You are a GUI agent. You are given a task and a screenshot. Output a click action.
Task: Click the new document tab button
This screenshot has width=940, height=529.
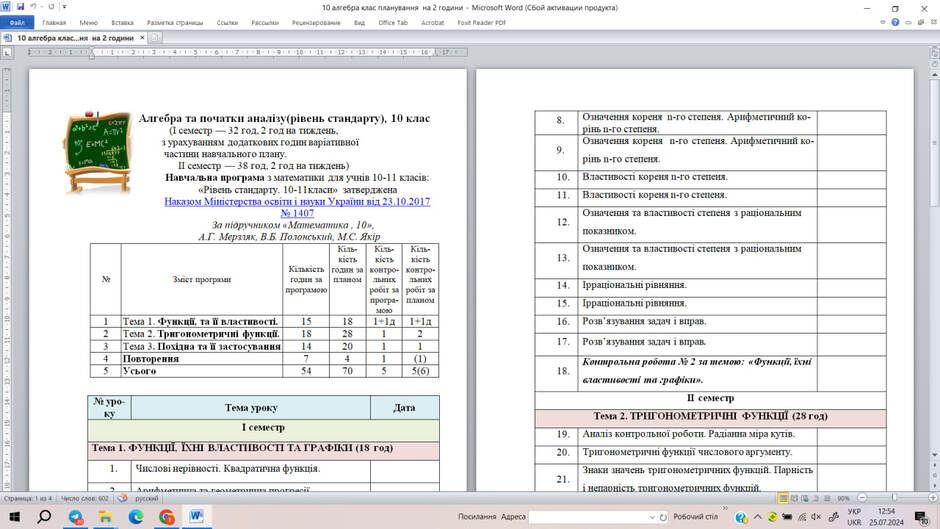tap(154, 38)
